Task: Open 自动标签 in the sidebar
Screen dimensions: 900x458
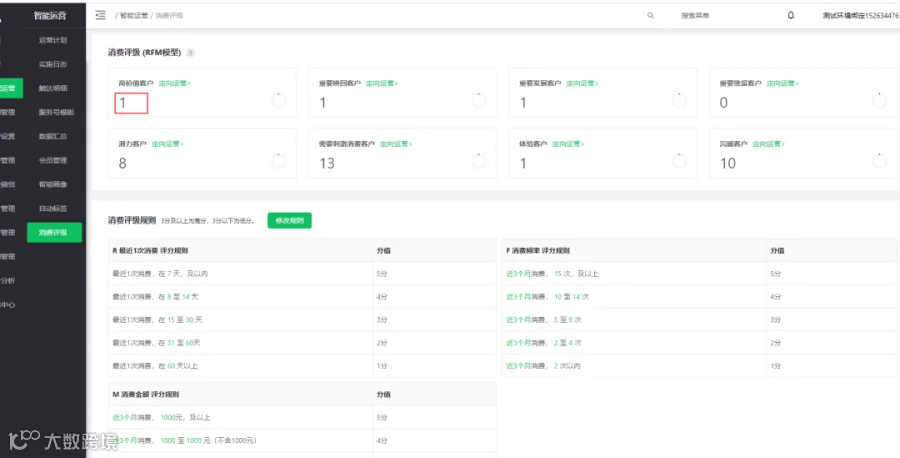Action: coord(53,209)
